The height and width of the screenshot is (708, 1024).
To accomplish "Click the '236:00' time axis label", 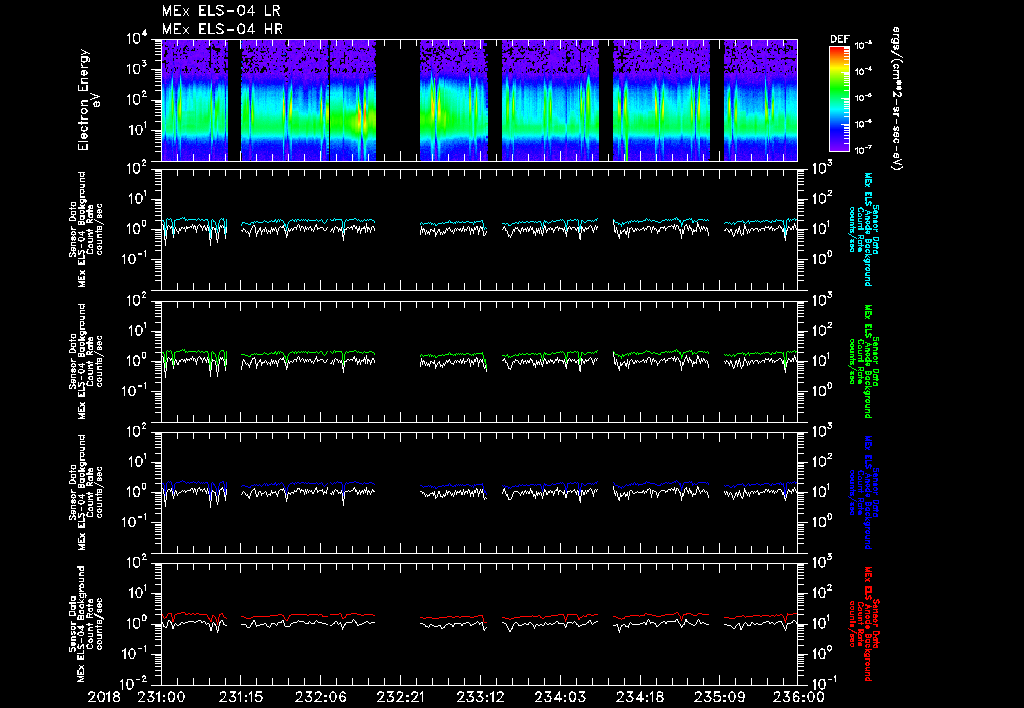I will coord(798,698).
